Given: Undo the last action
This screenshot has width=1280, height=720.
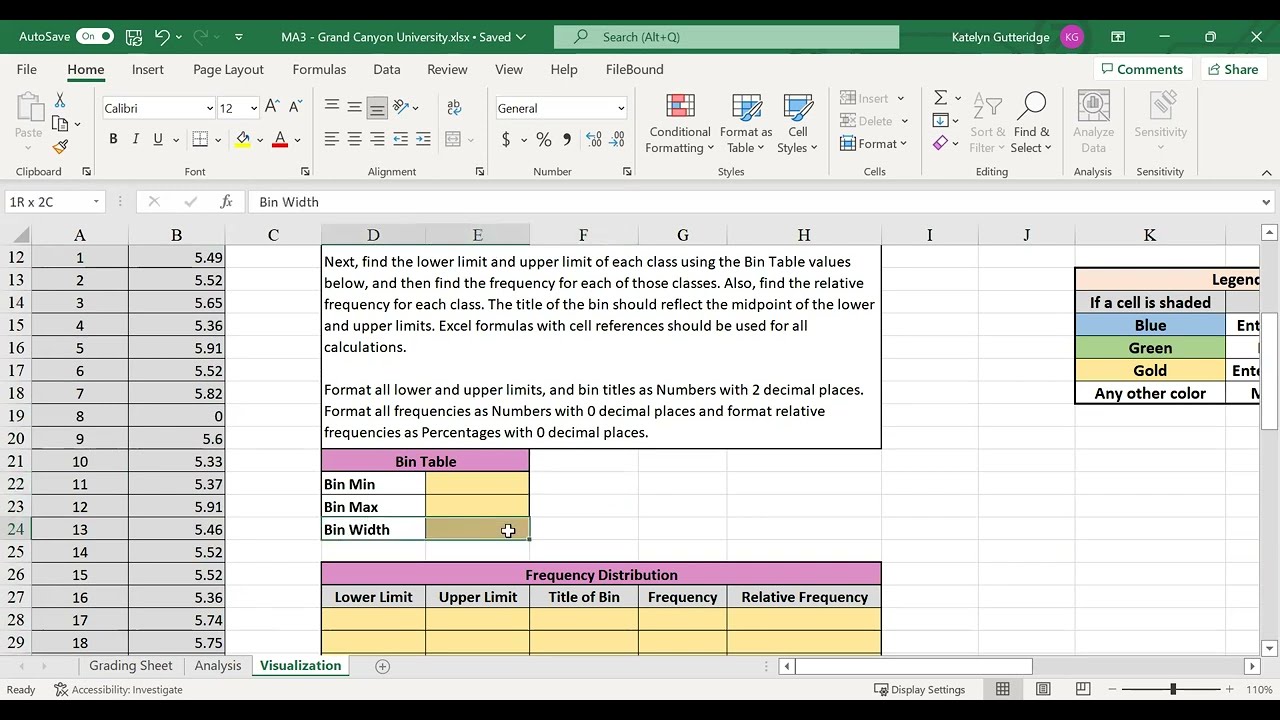Looking at the screenshot, I should coord(162,37).
